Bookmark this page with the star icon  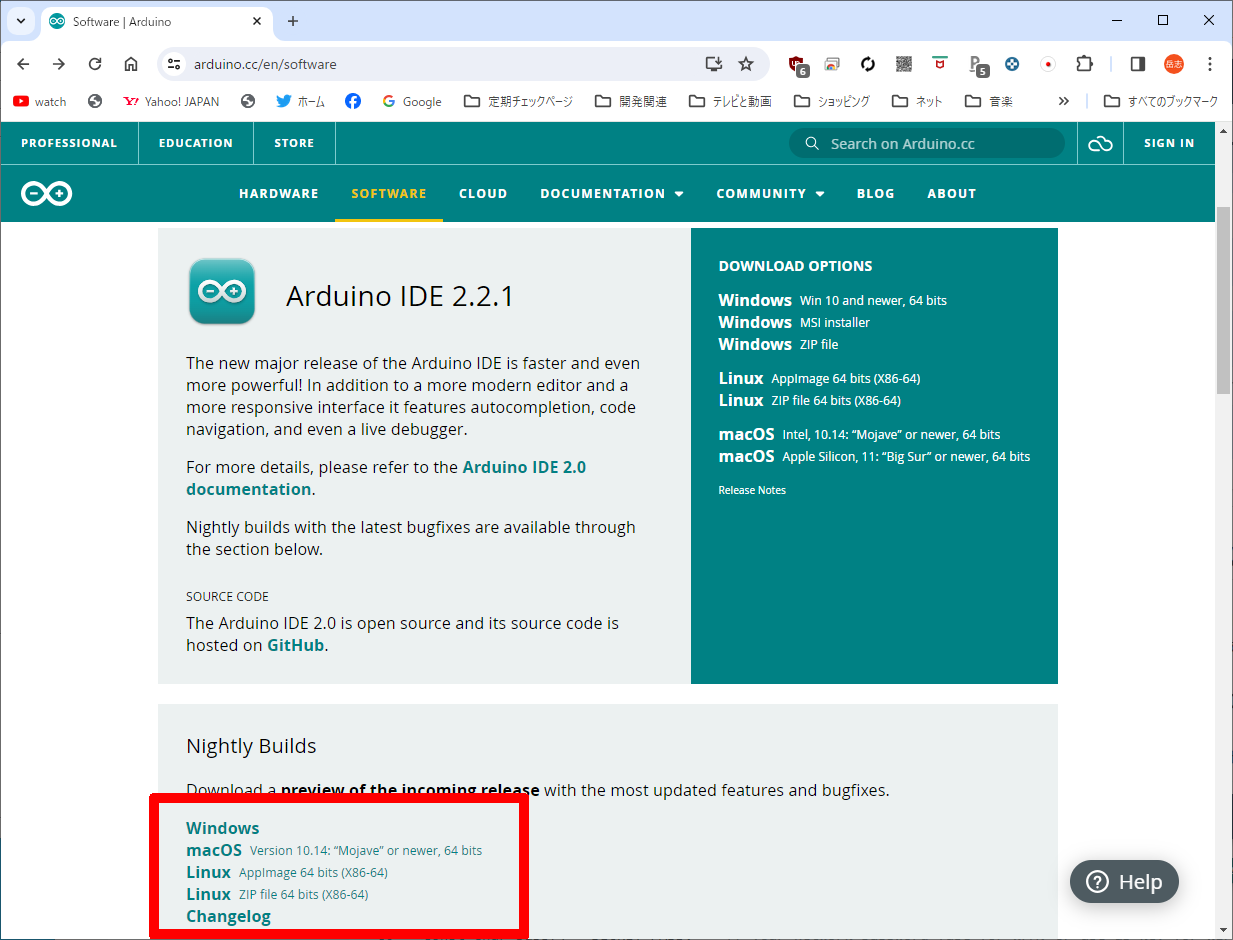[746, 64]
